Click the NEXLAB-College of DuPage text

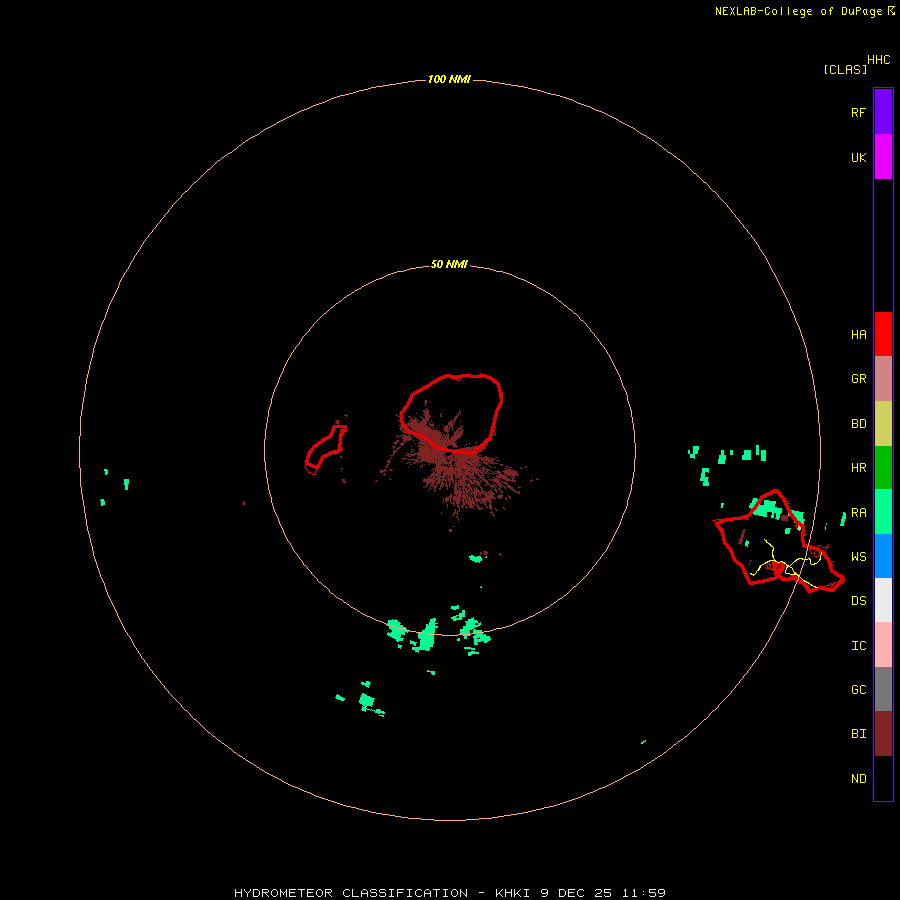(x=798, y=11)
